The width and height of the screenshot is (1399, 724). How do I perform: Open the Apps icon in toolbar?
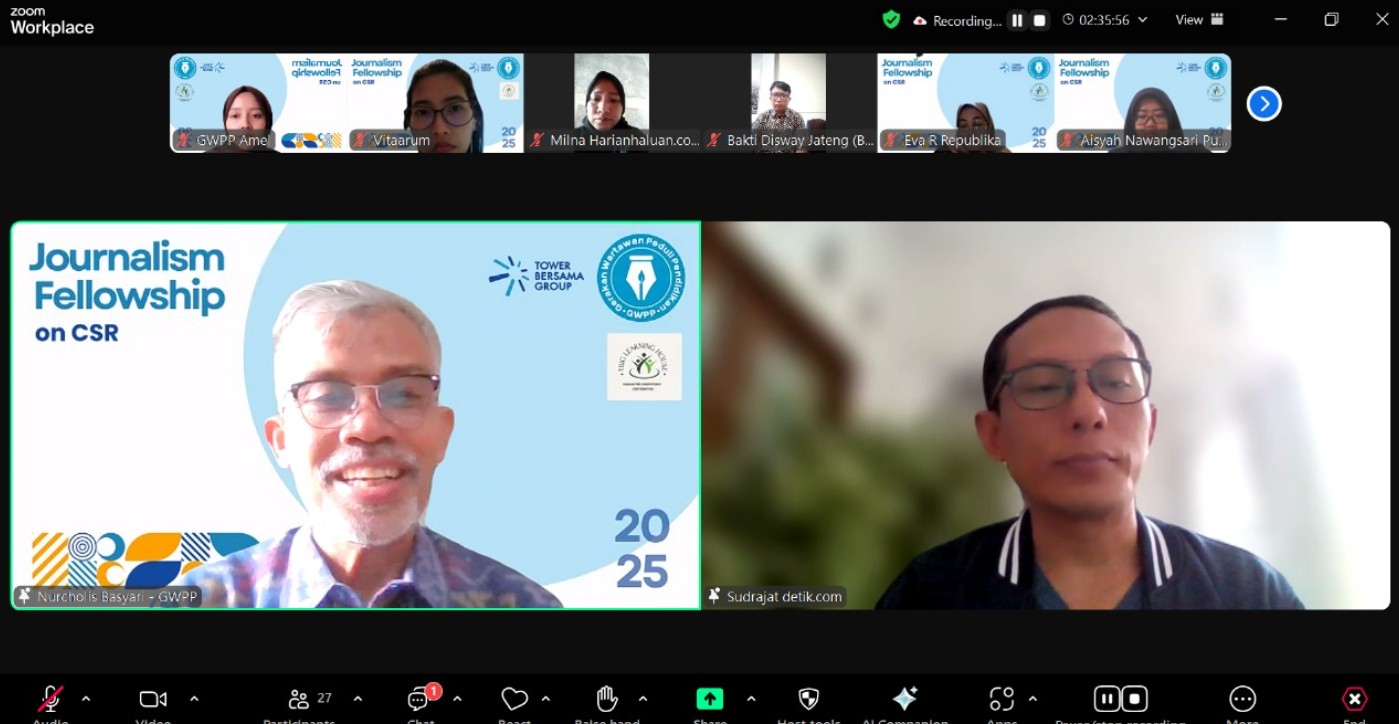(1001, 699)
